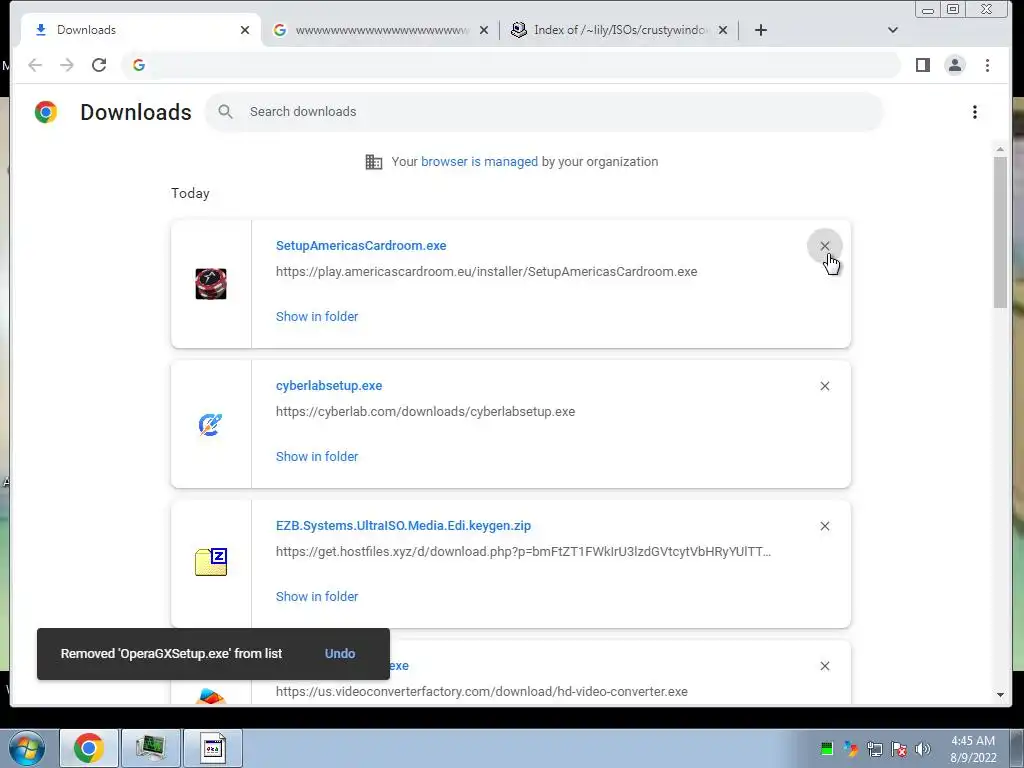The image size is (1024, 768).
Task: Click the videoconverterfactory download URL text
Action: point(481,691)
